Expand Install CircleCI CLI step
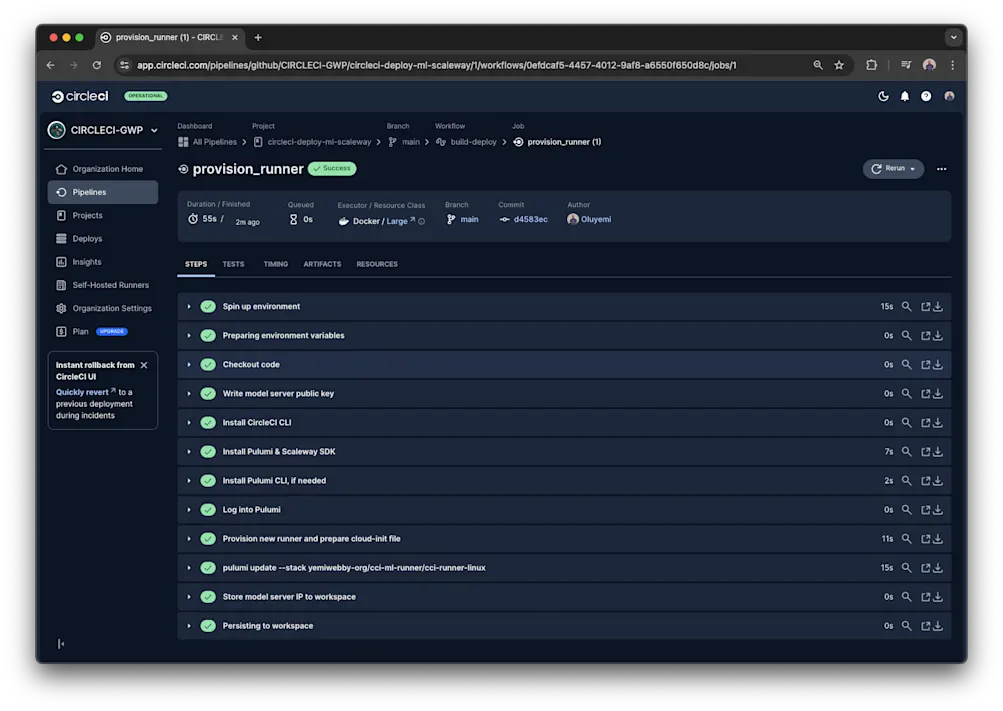The width and height of the screenshot is (1003, 711). [x=189, y=423]
